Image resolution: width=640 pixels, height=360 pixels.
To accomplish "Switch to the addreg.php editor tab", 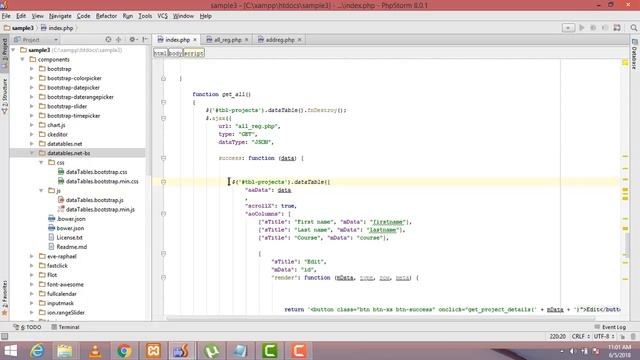I will (x=280, y=40).
